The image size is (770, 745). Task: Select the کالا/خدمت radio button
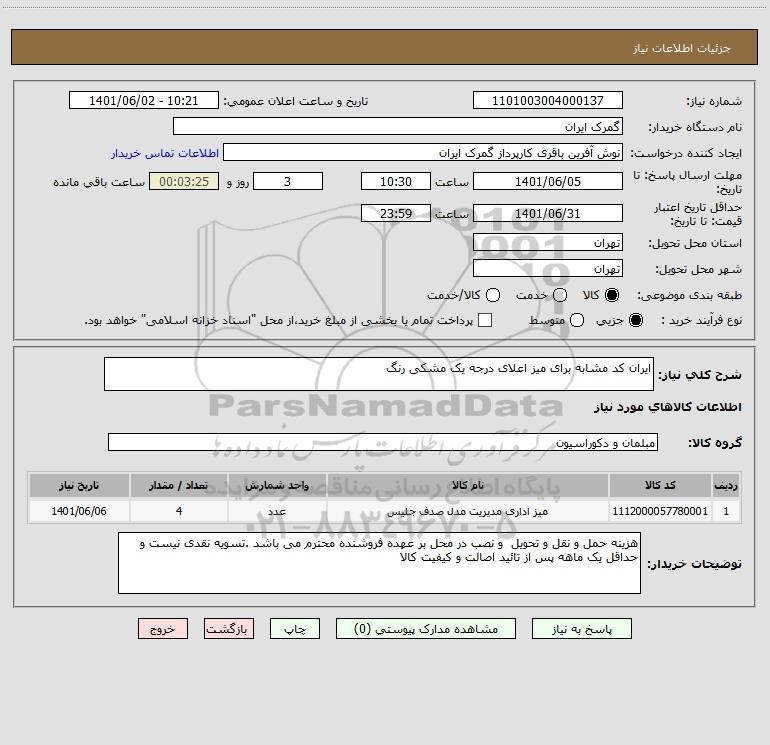[493, 295]
